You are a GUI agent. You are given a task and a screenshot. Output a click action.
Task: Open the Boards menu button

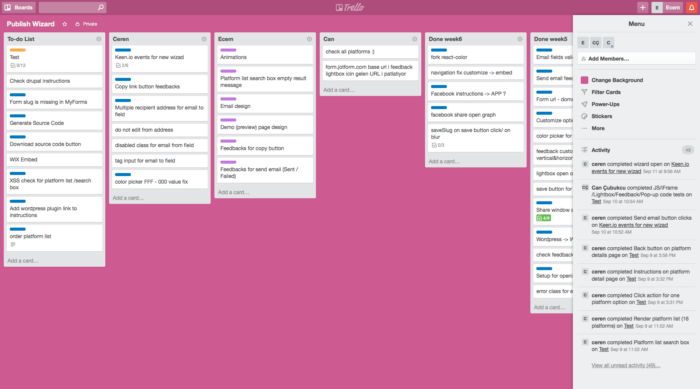[x=18, y=7]
